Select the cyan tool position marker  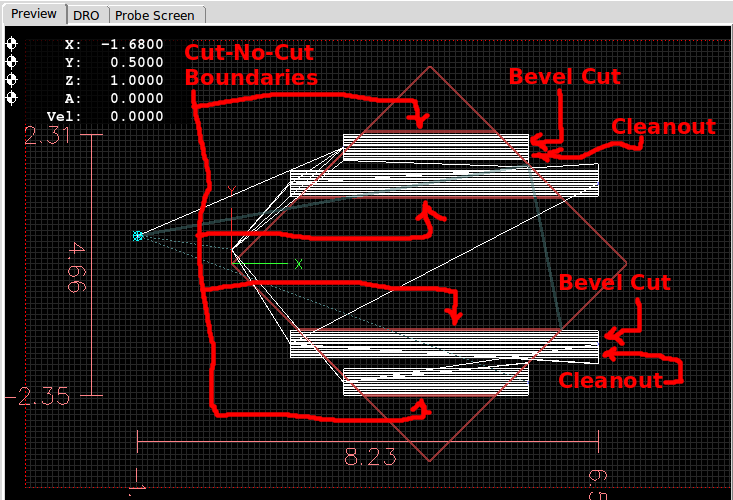pos(138,236)
